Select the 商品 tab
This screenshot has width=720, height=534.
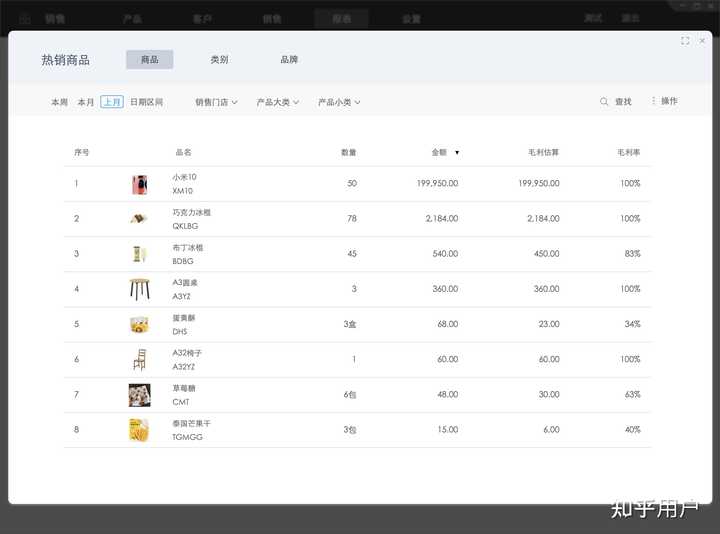point(150,60)
